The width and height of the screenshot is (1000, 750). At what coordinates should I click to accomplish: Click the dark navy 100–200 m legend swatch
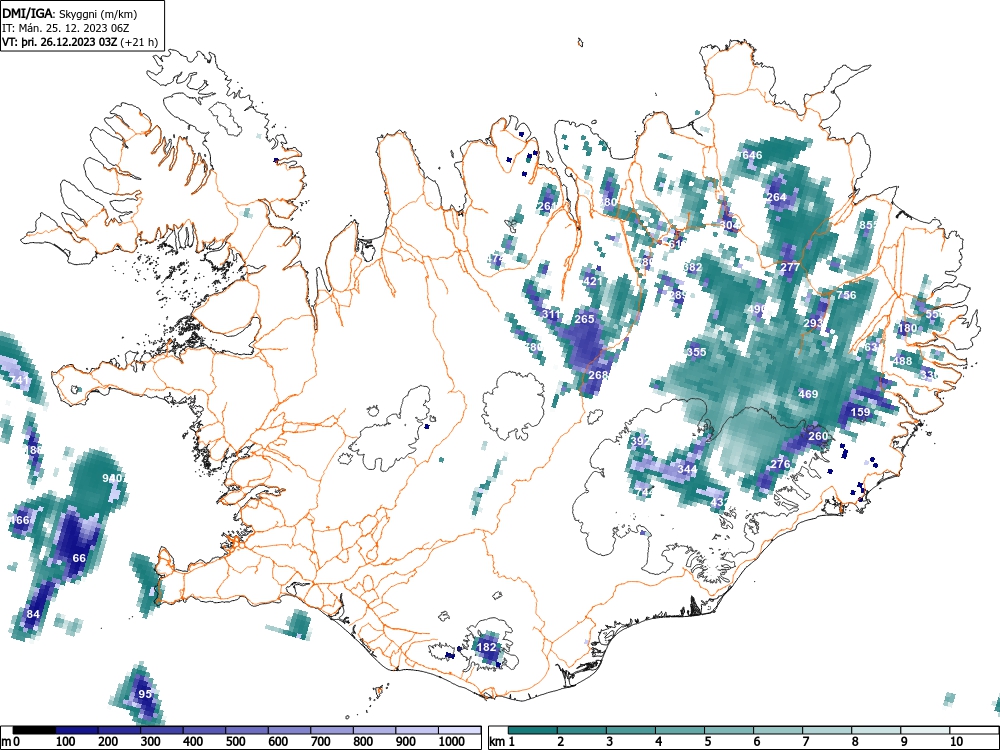77,730
